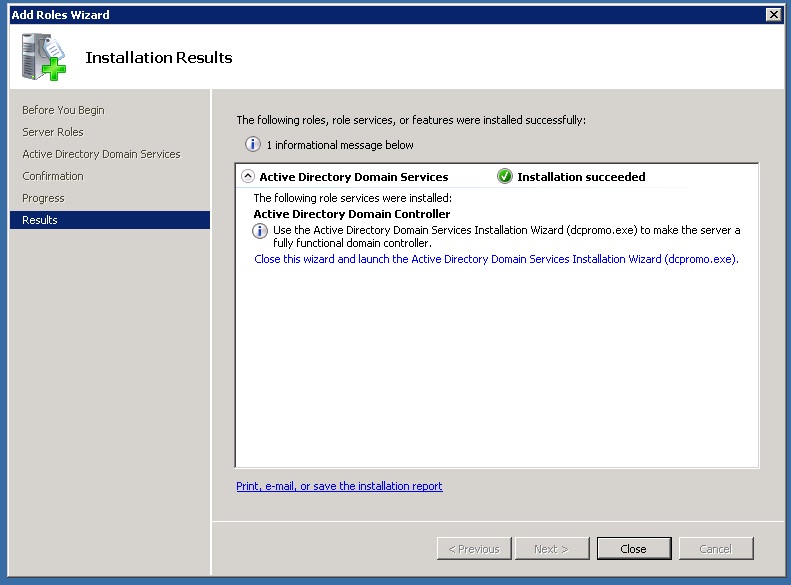
Task: Click 'The following role services were installed:' text
Action: [353, 198]
